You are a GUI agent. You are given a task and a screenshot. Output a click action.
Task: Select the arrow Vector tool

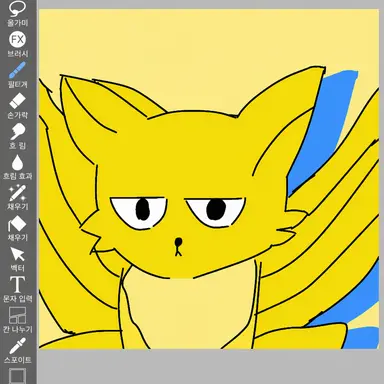(17, 255)
